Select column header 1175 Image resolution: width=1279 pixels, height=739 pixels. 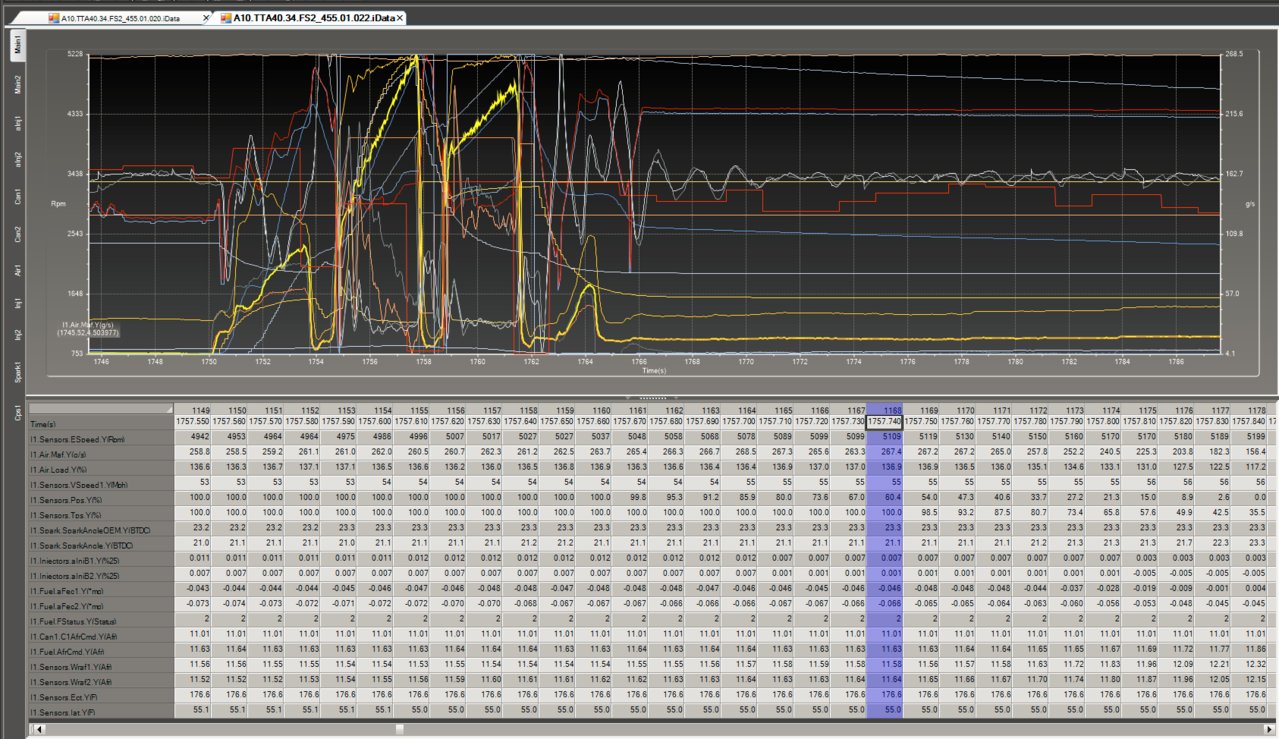[1139, 410]
